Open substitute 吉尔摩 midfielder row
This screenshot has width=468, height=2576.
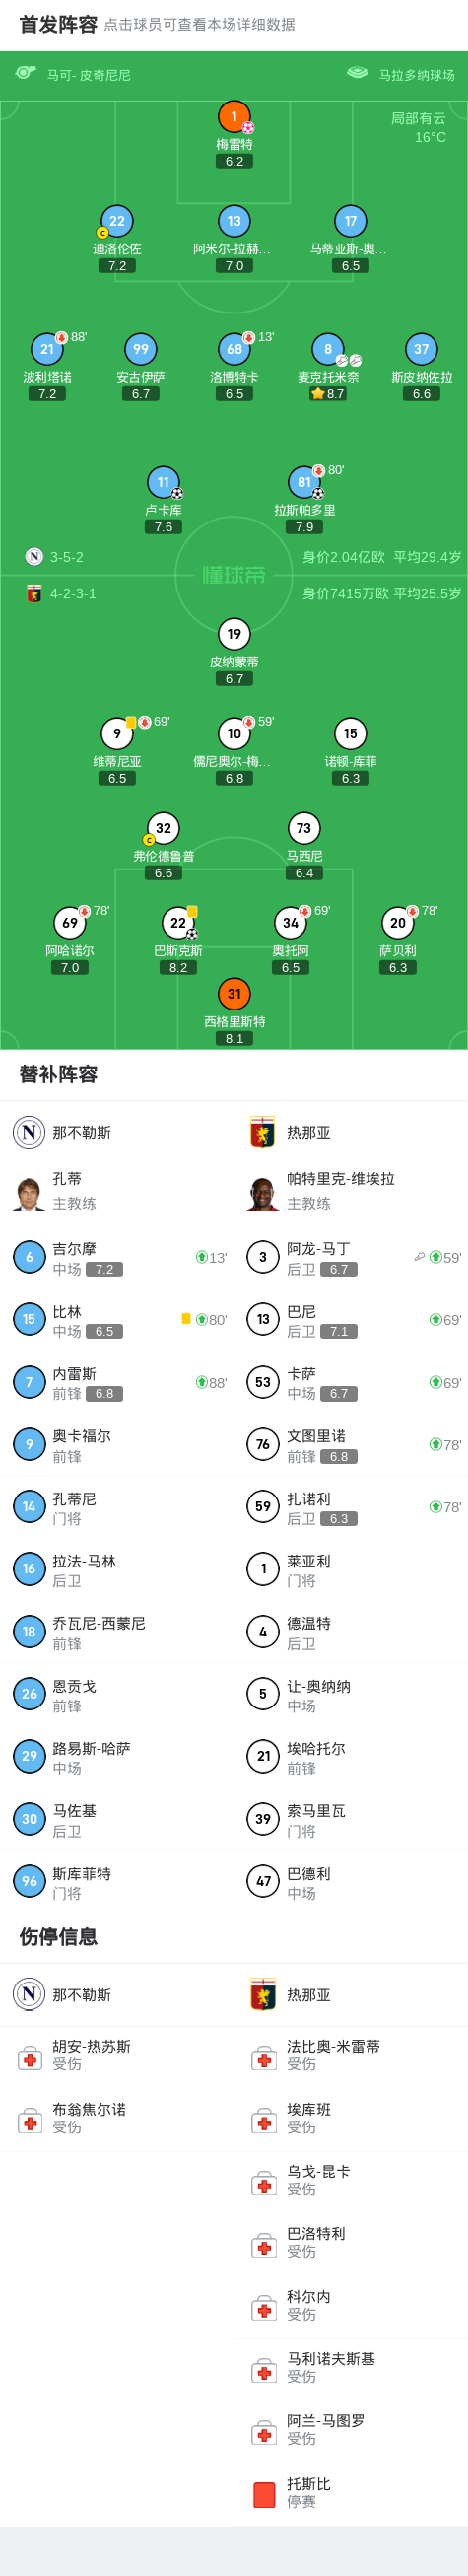click(x=117, y=1257)
